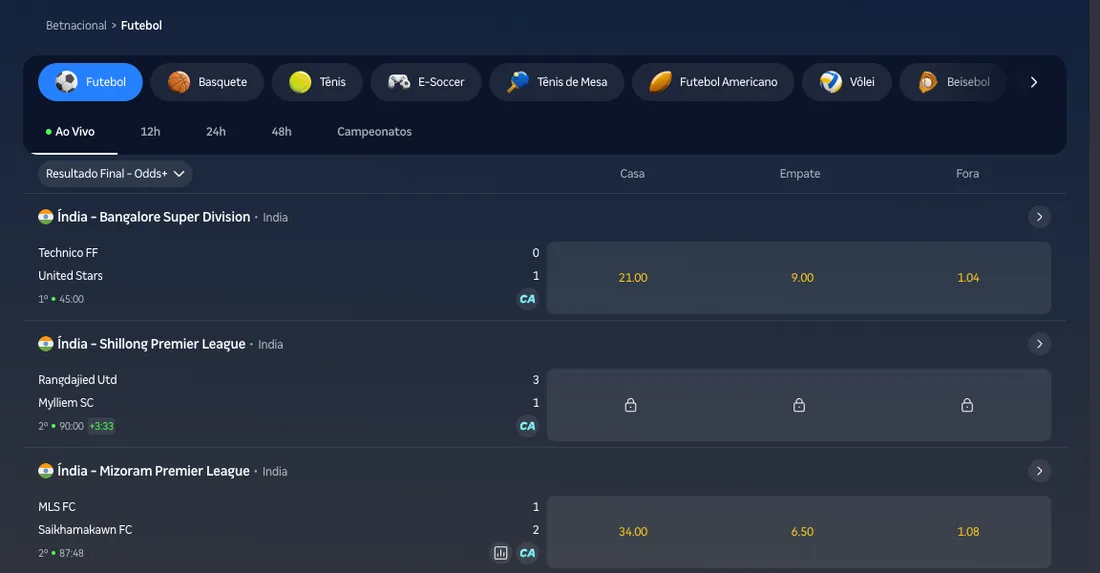Click the Casa column header
This screenshot has width=1100, height=573.
pyautogui.click(x=632, y=173)
